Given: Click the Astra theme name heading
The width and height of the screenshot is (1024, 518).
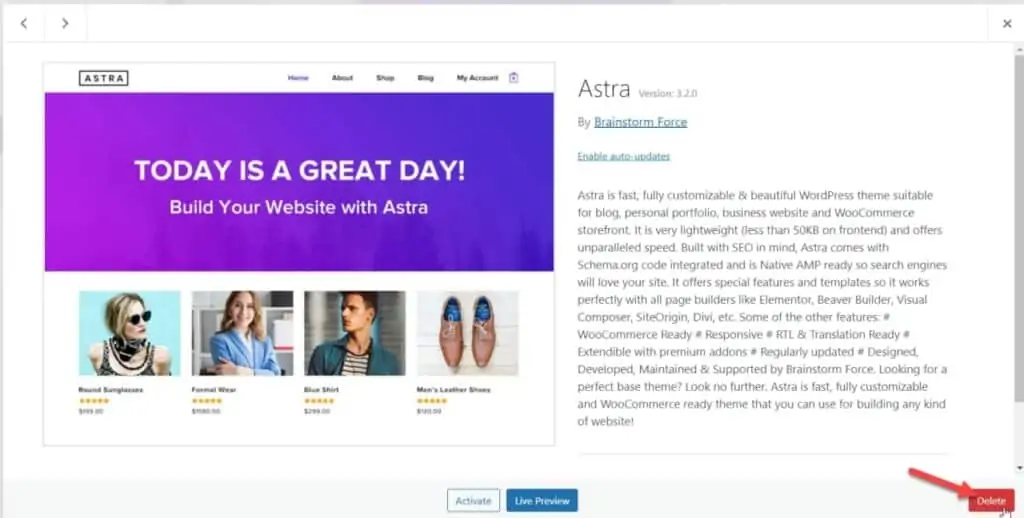Looking at the screenshot, I should (x=604, y=89).
